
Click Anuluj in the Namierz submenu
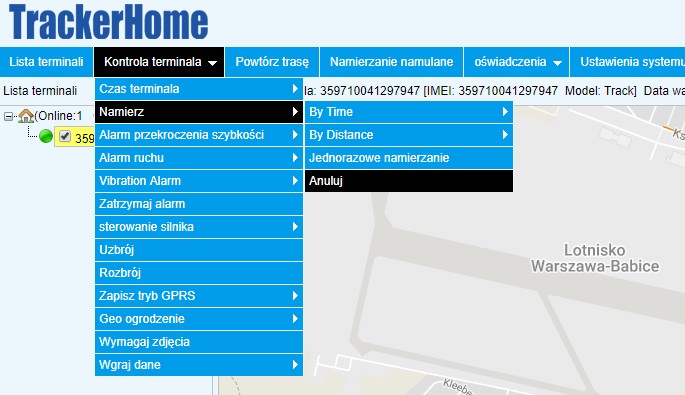(x=409, y=181)
